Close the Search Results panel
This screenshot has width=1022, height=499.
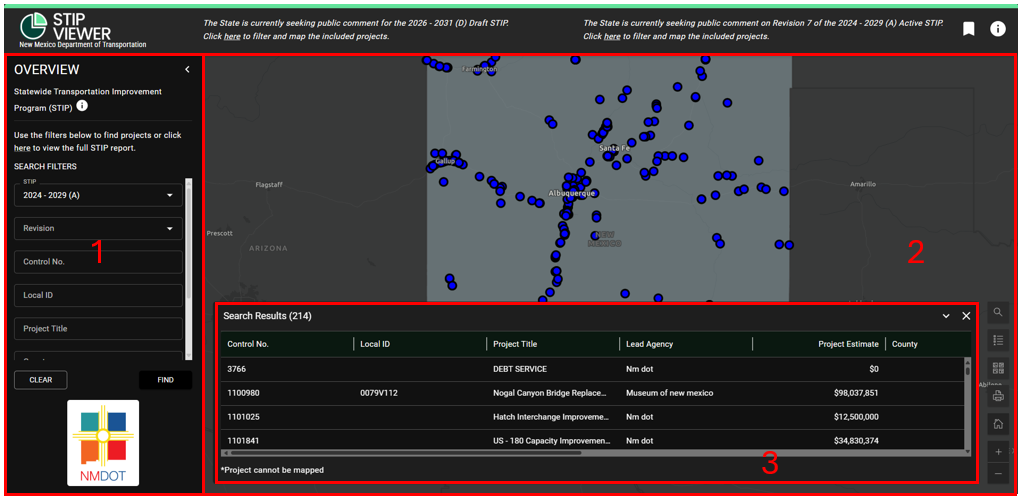click(x=966, y=316)
